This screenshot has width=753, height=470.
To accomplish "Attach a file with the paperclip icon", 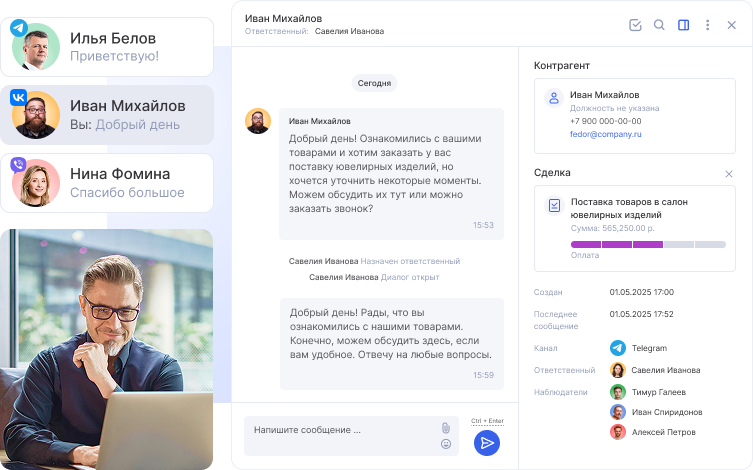I will [446, 428].
